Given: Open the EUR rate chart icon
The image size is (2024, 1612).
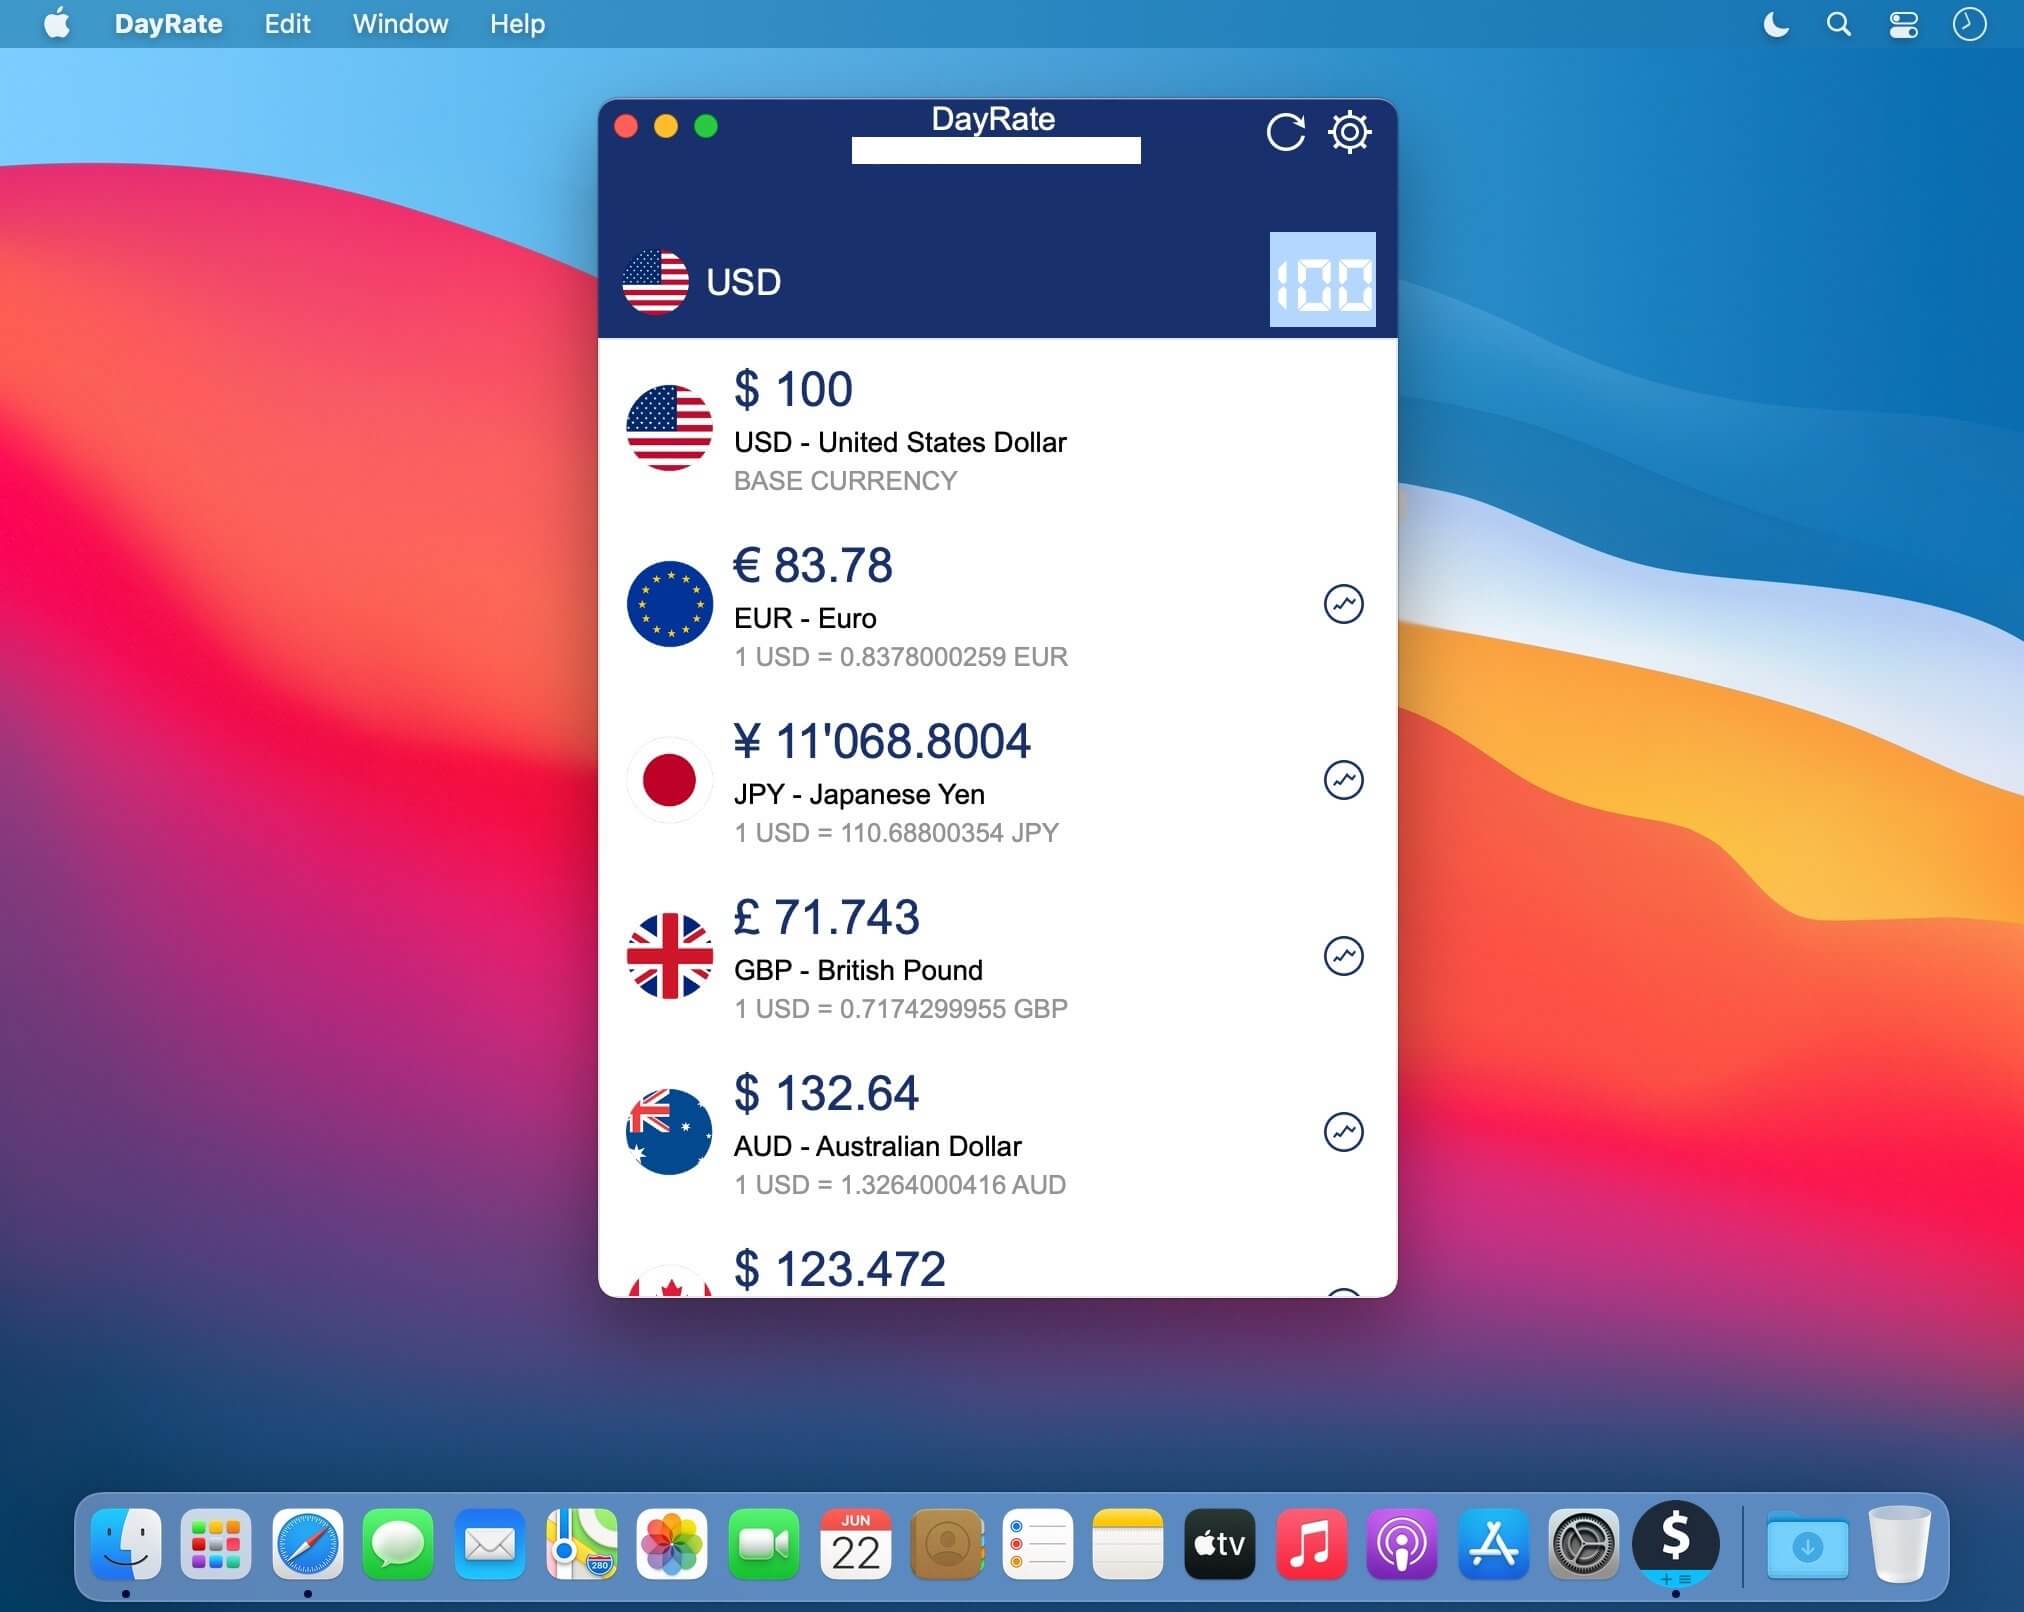Looking at the screenshot, I should tap(1343, 604).
